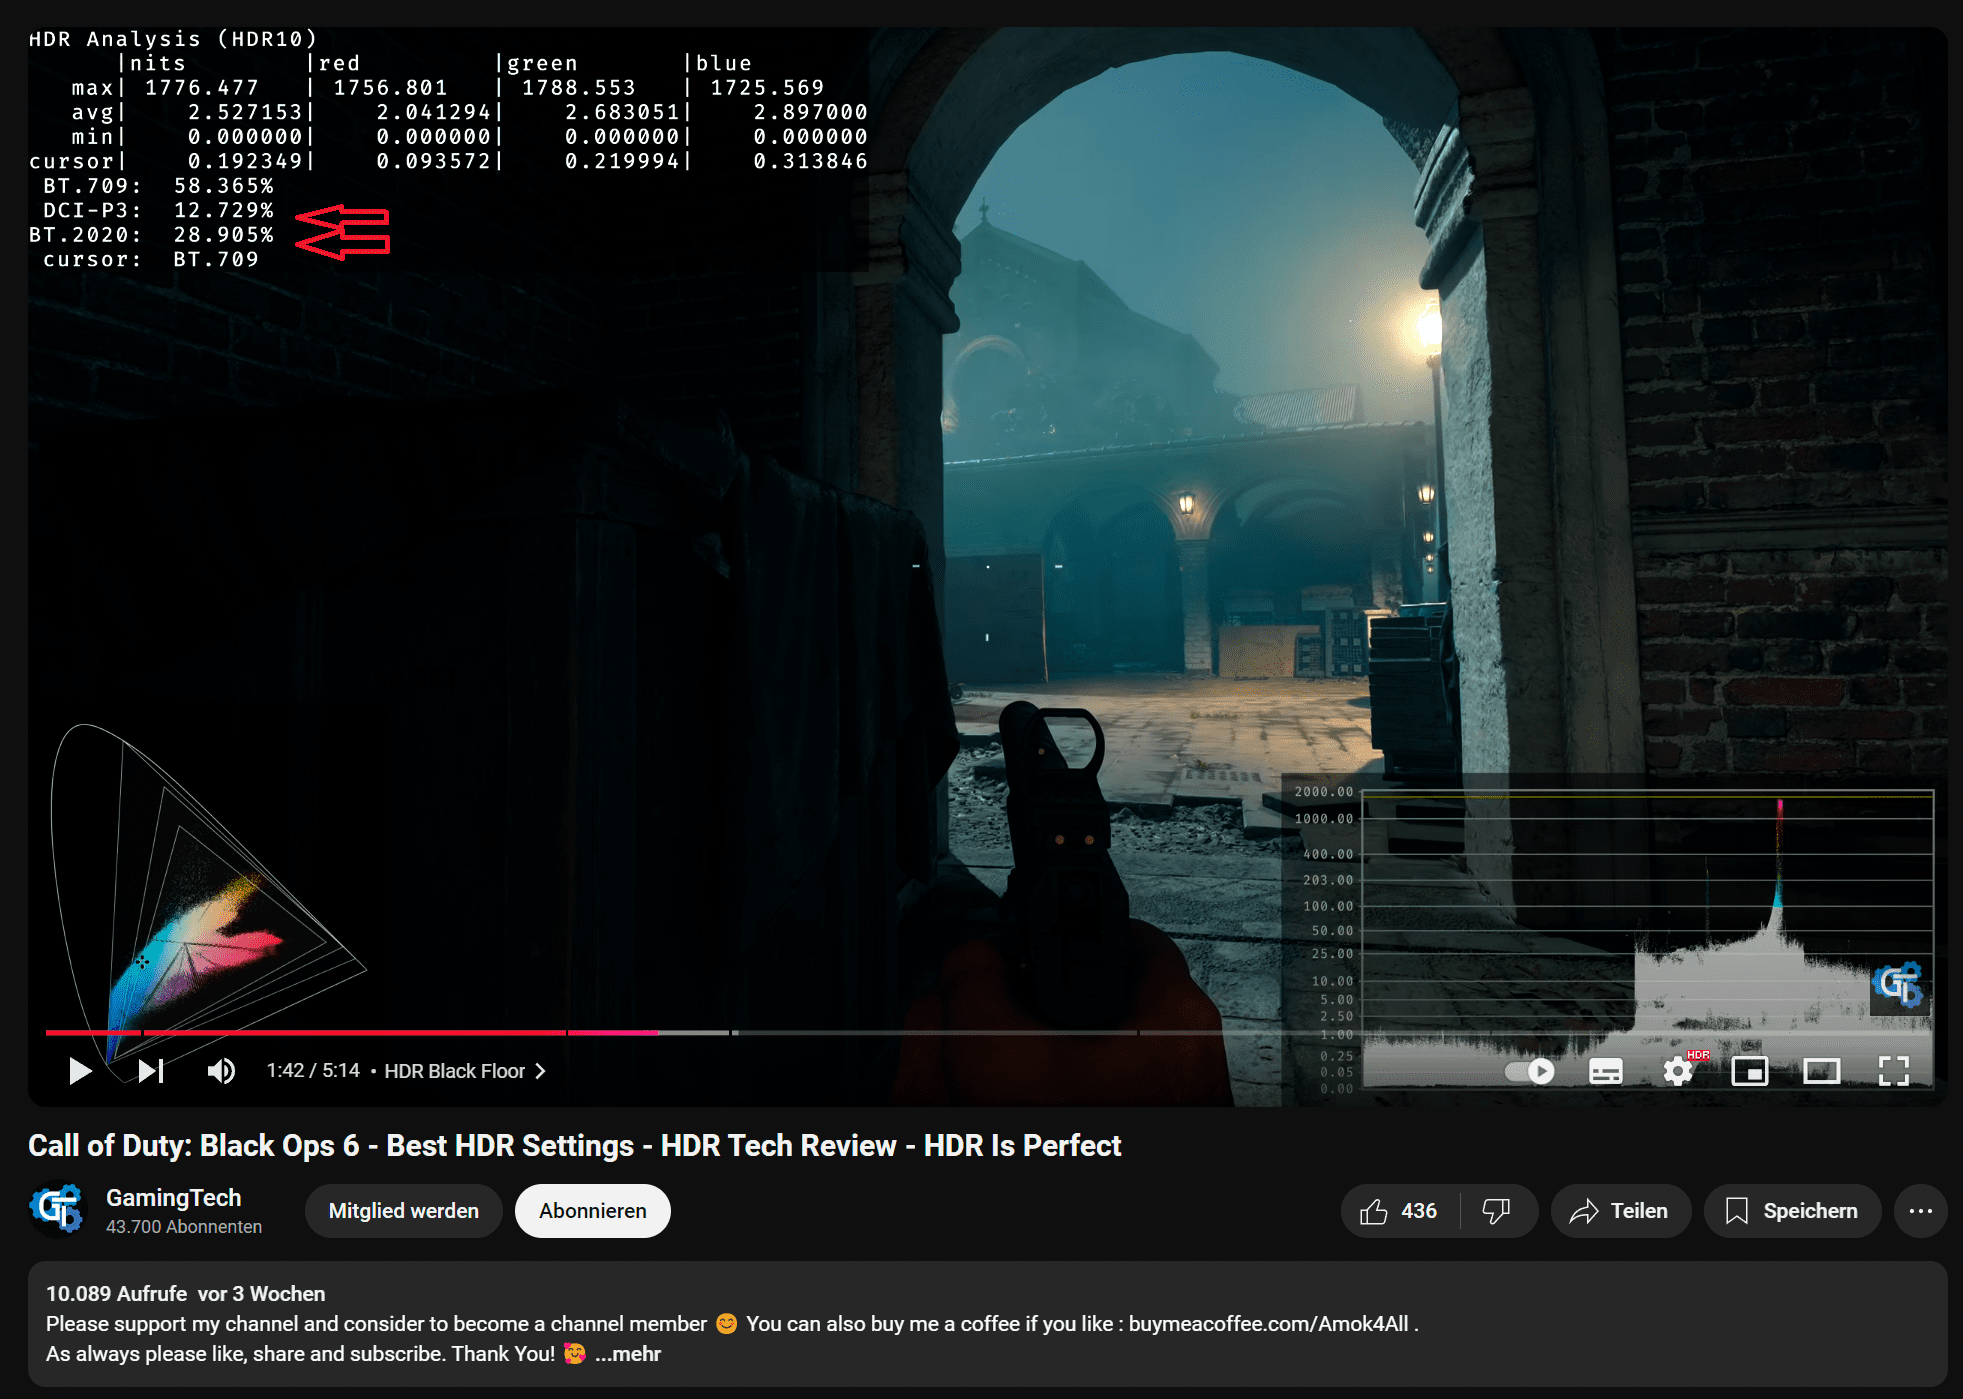Skip to next video

pos(151,1071)
